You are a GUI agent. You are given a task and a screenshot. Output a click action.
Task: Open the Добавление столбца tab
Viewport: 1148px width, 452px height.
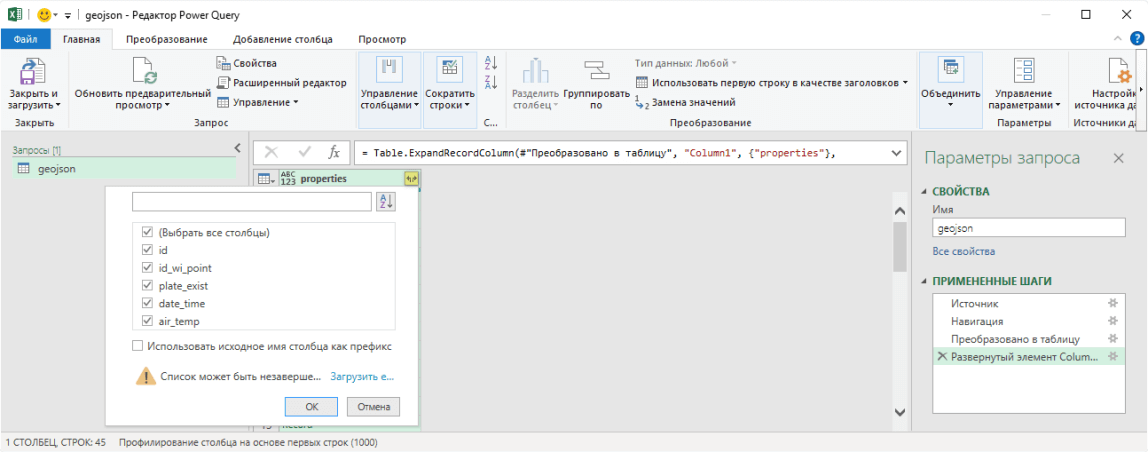tap(282, 39)
